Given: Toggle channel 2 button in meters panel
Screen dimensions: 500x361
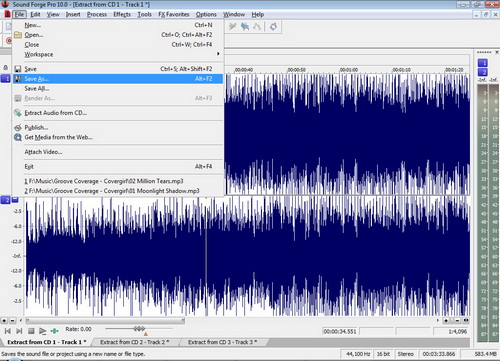Looking at the screenshot, I should tap(483, 72).
